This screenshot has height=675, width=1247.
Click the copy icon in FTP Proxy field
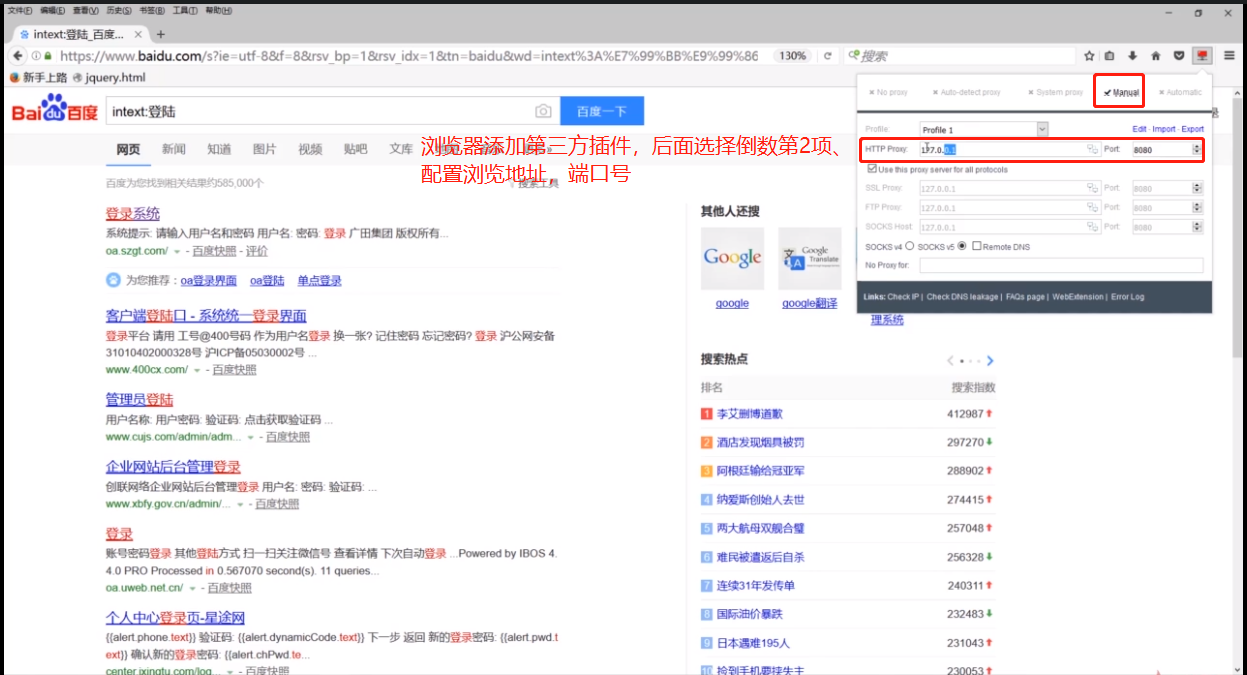[x=1093, y=208]
